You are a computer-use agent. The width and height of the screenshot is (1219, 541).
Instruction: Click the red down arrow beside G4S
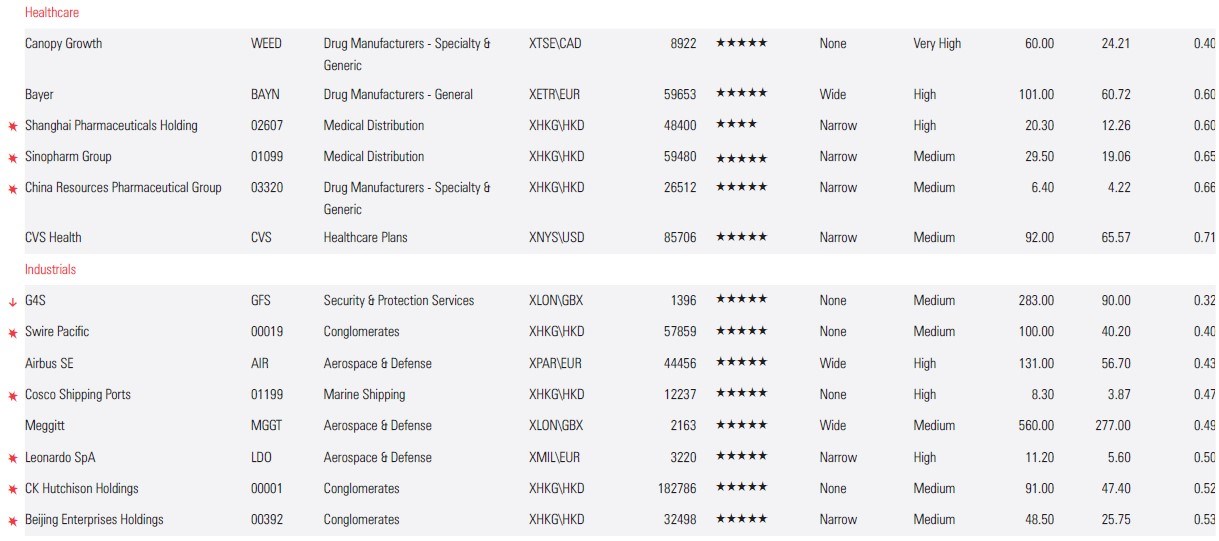pyautogui.click(x=13, y=302)
